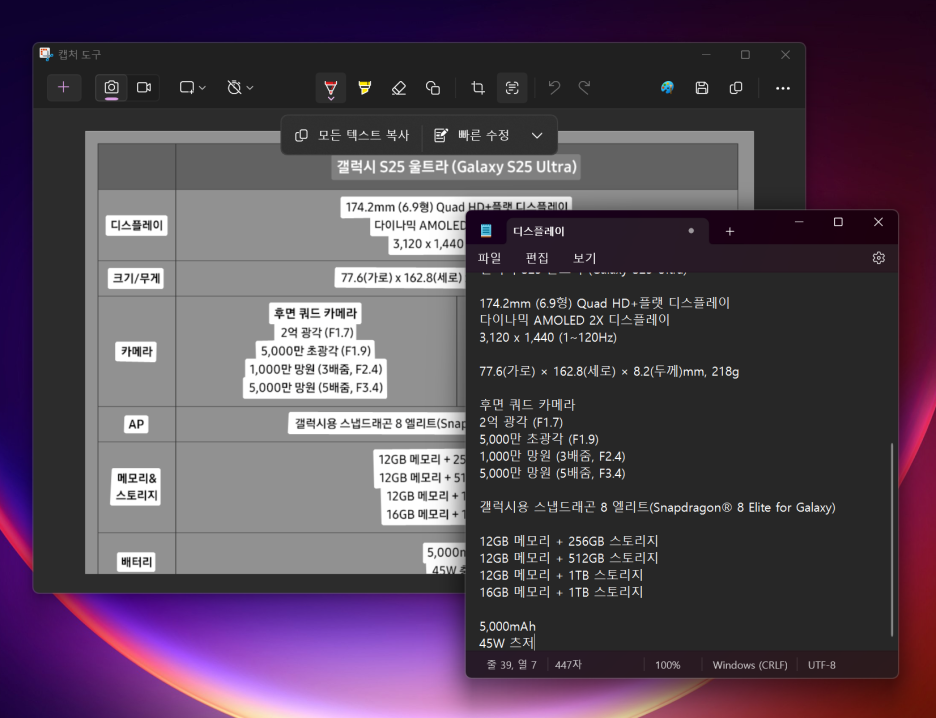Open the See more ellipsis menu
The width and height of the screenshot is (936, 718).
783,88
